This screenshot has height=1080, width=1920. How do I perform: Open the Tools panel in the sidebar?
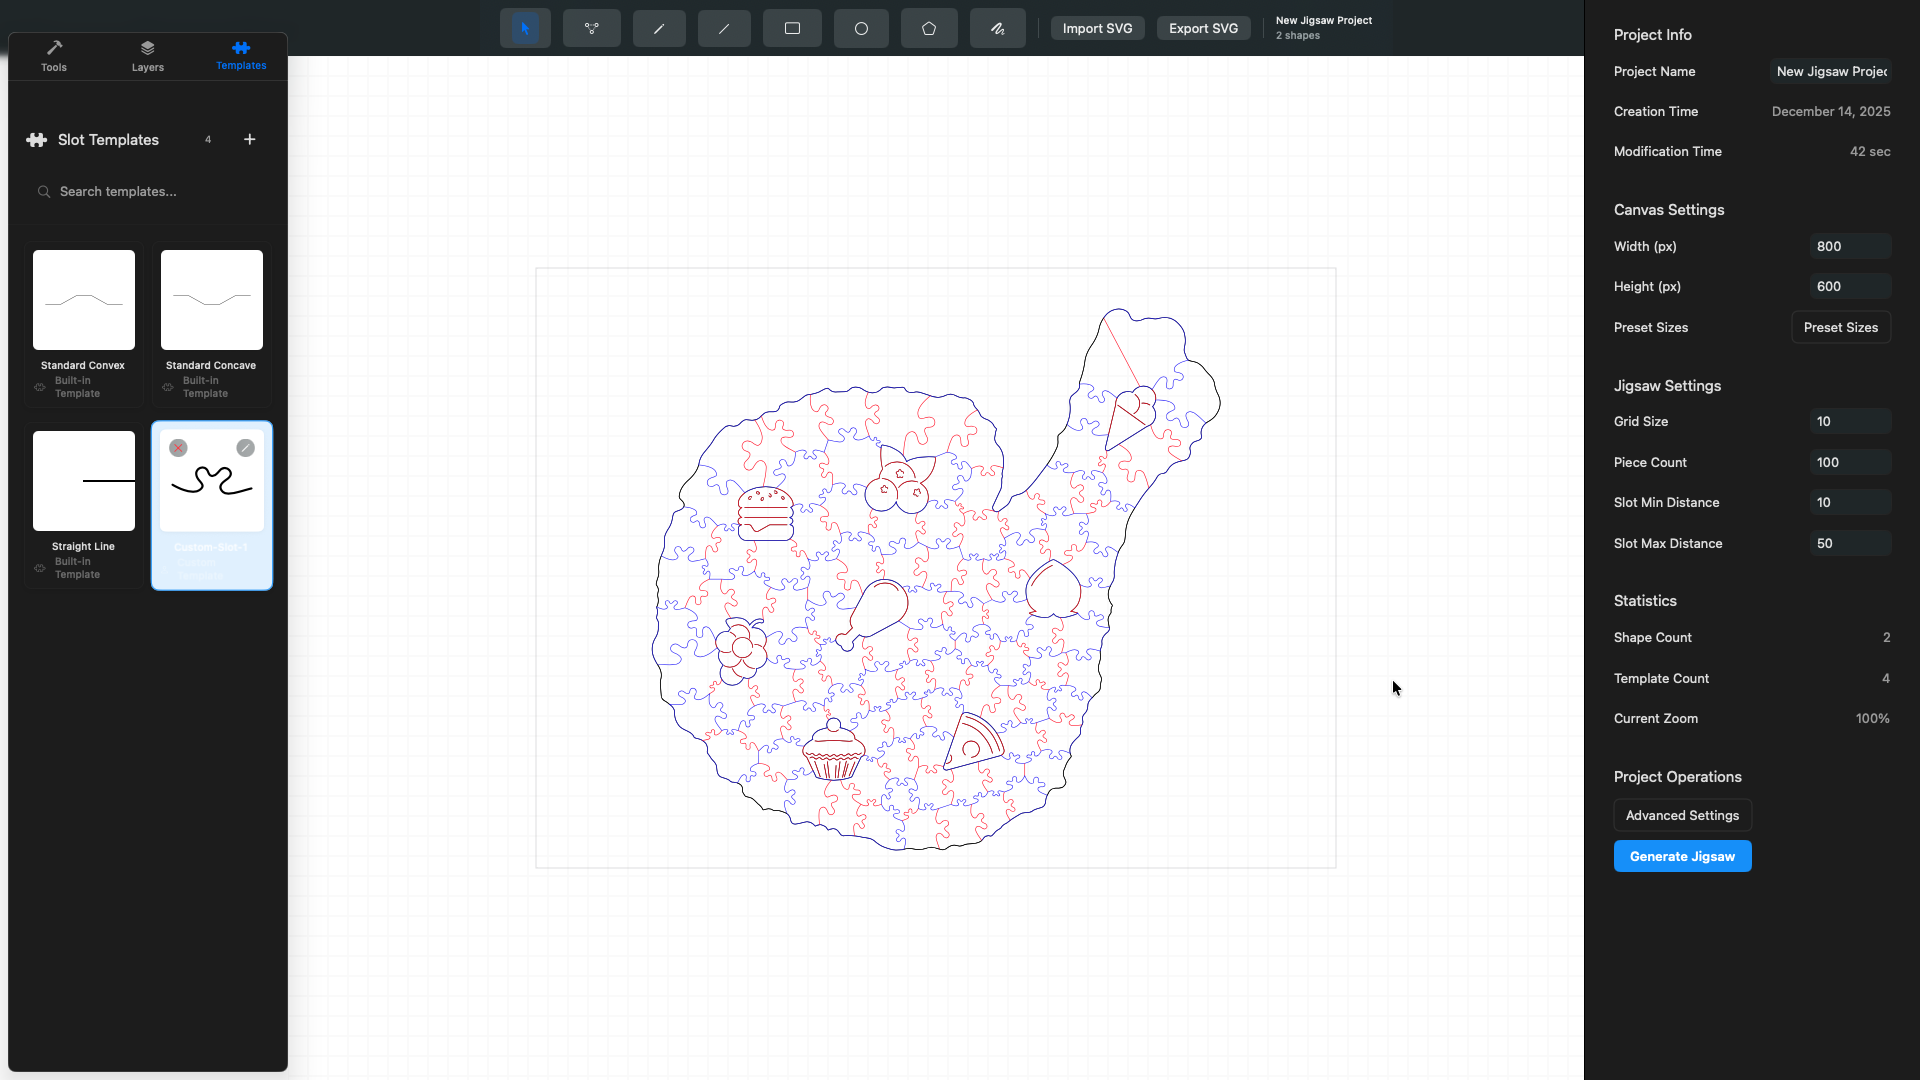pos(53,55)
